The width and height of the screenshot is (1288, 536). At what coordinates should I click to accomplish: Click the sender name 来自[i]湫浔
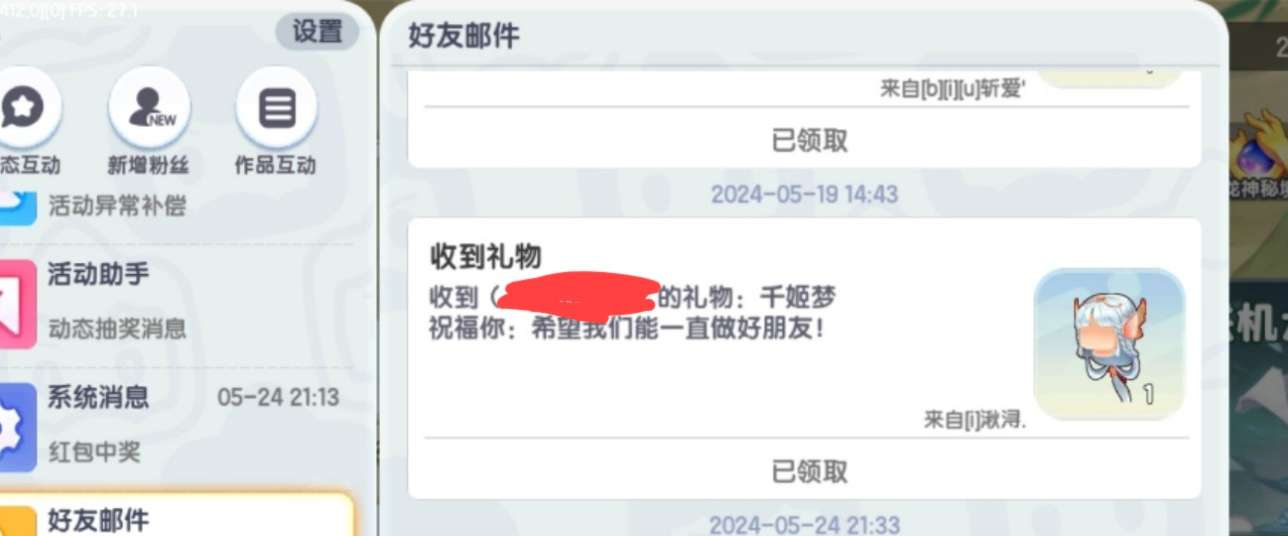(x=975, y=421)
